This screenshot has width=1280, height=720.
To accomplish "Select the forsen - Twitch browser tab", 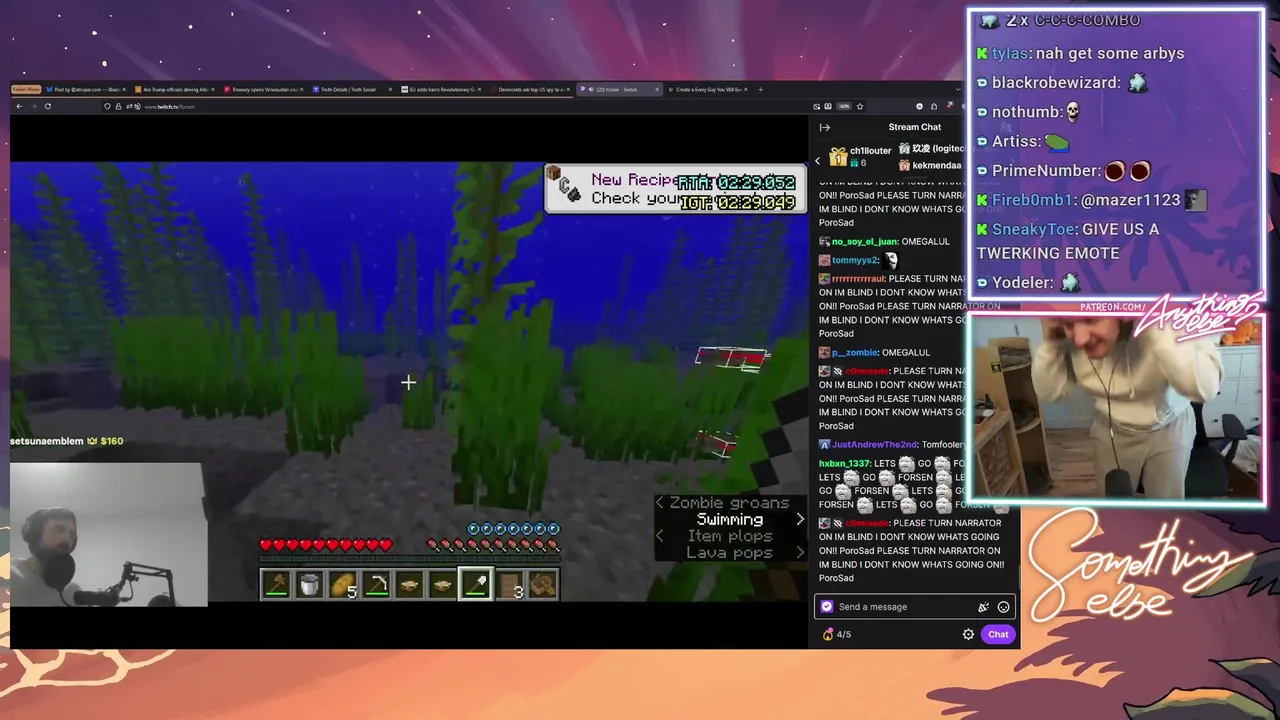I will coord(620,89).
